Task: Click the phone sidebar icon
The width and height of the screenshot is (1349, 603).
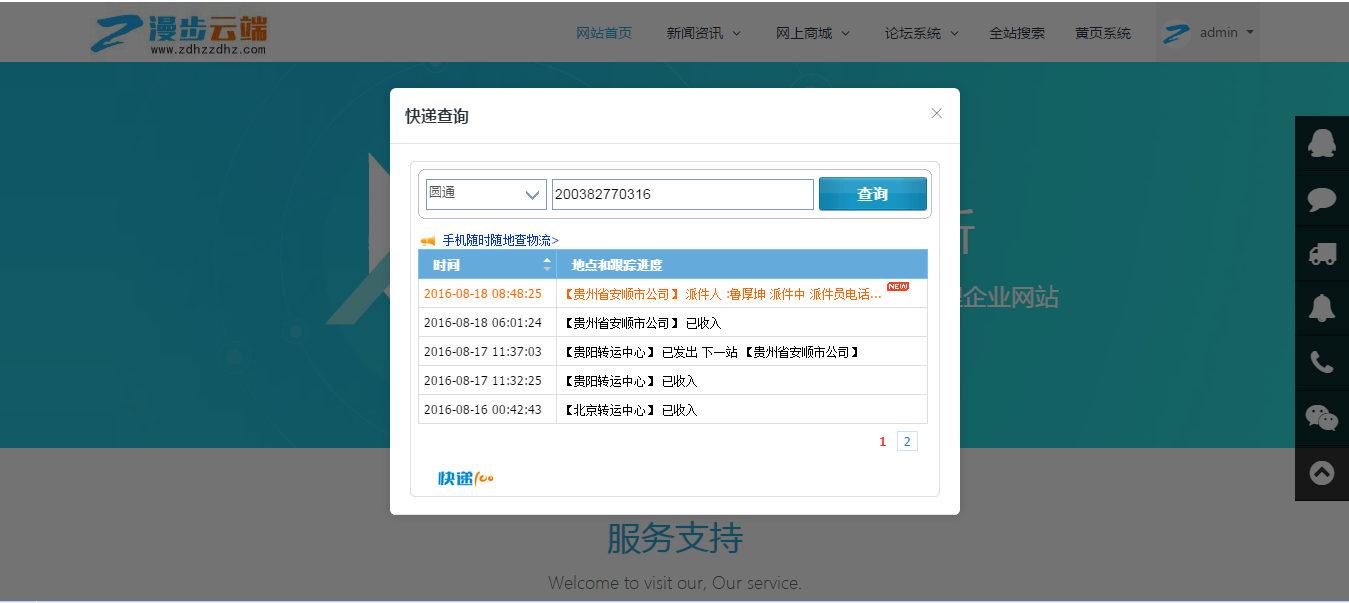Action: tap(1322, 363)
